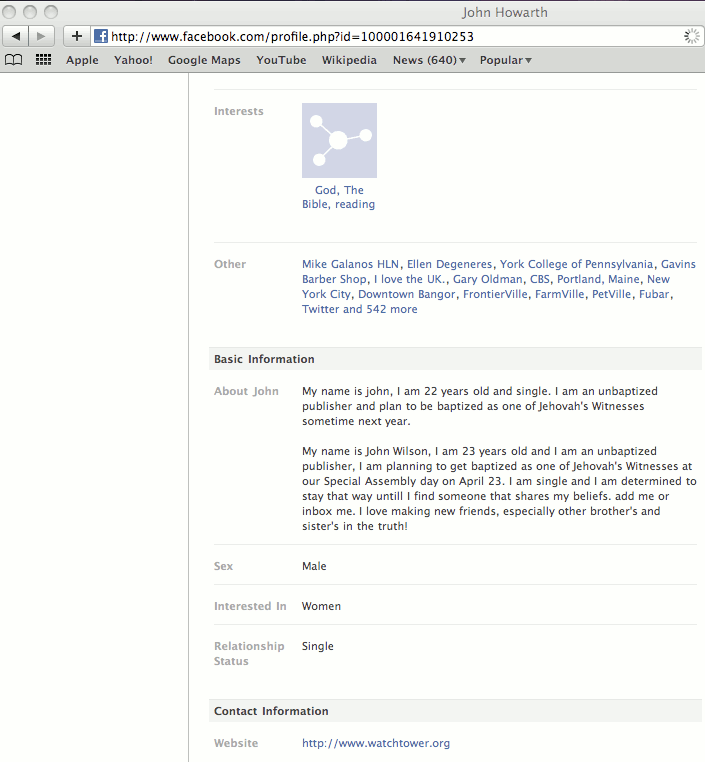
Task: Open the watchtower.org website link
Action: tap(376, 743)
